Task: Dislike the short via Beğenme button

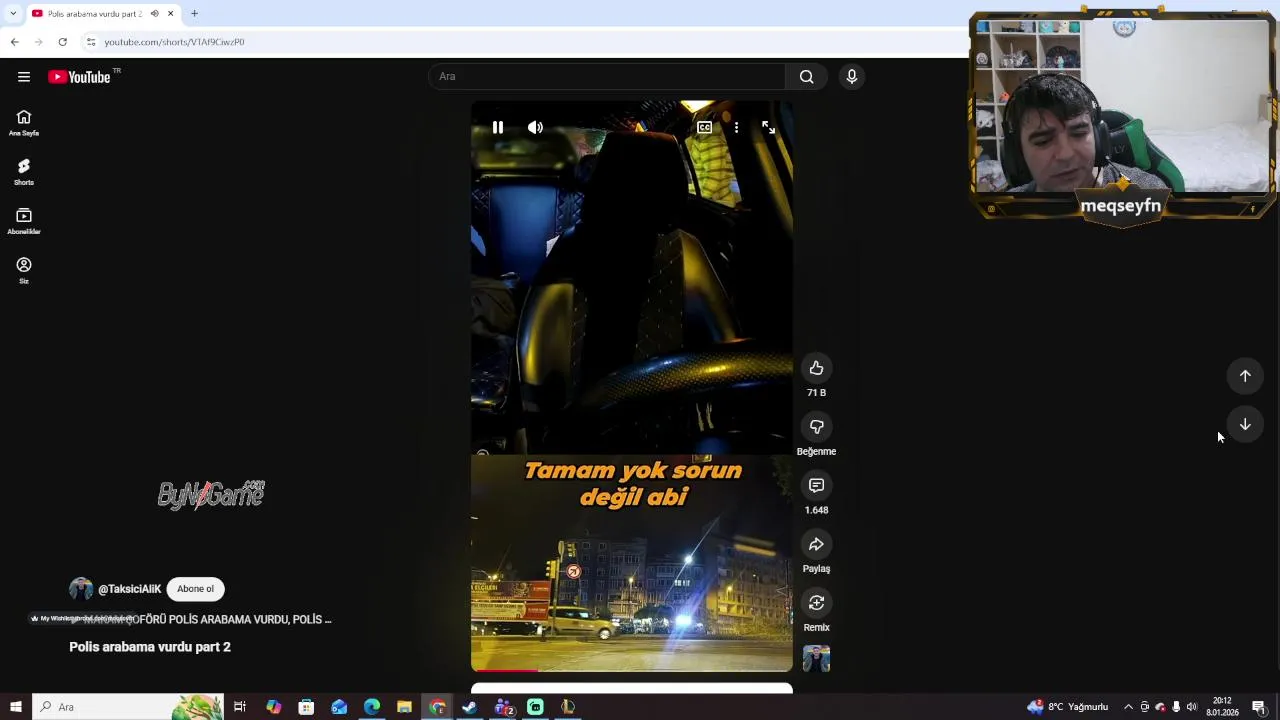Action: point(816,427)
